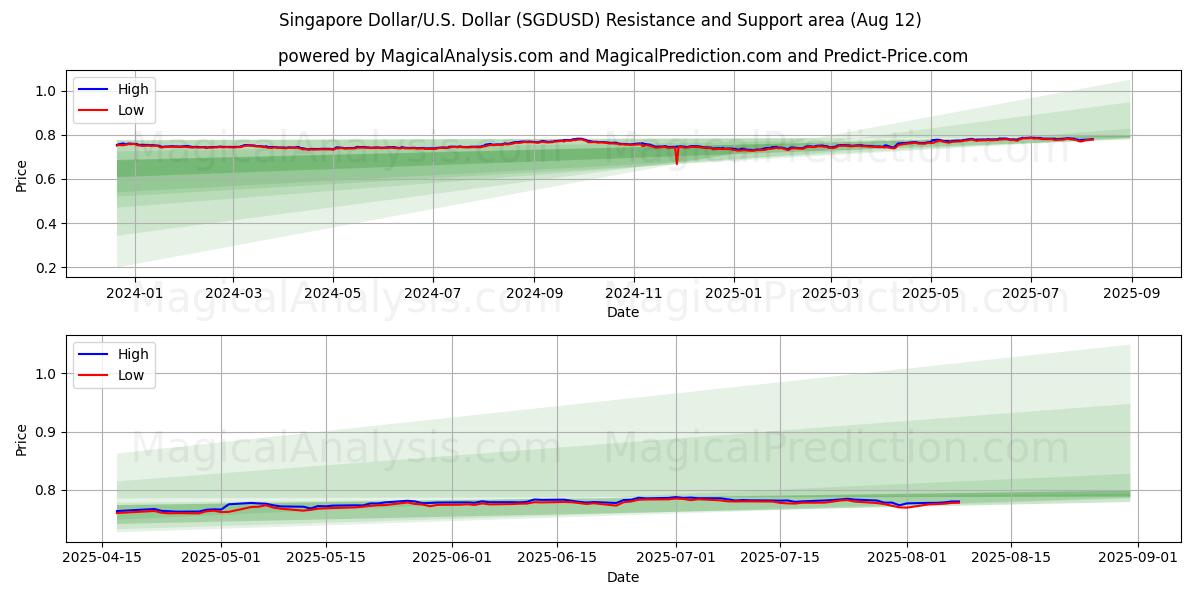This screenshot has width=1200, height=600.
Task: Click the '2024-03' tick label
Action: [233, 294]
